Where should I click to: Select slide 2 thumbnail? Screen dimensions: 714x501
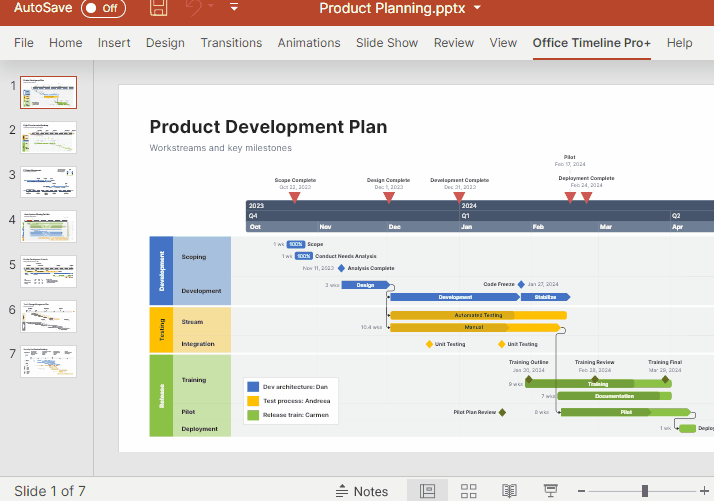tap(49, 137)
